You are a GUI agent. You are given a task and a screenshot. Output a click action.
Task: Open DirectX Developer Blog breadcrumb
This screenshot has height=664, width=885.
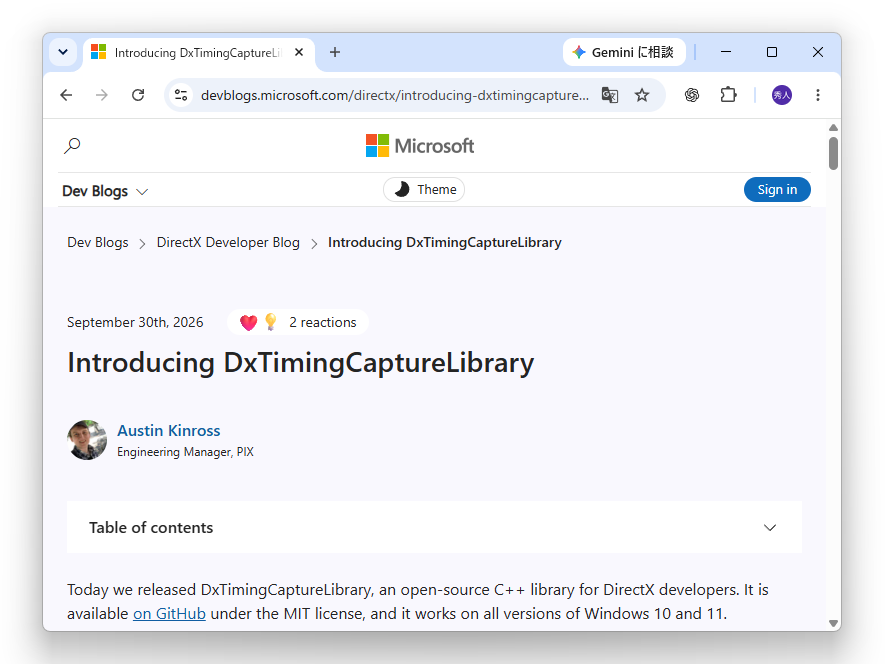(x=228, y=242)
